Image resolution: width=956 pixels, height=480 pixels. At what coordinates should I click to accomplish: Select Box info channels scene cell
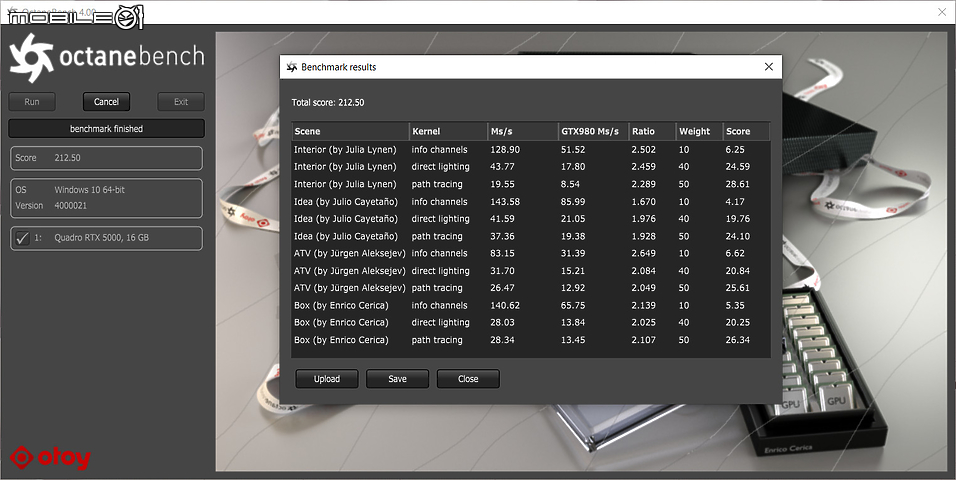pyautogui.click(x=341, y=306)
